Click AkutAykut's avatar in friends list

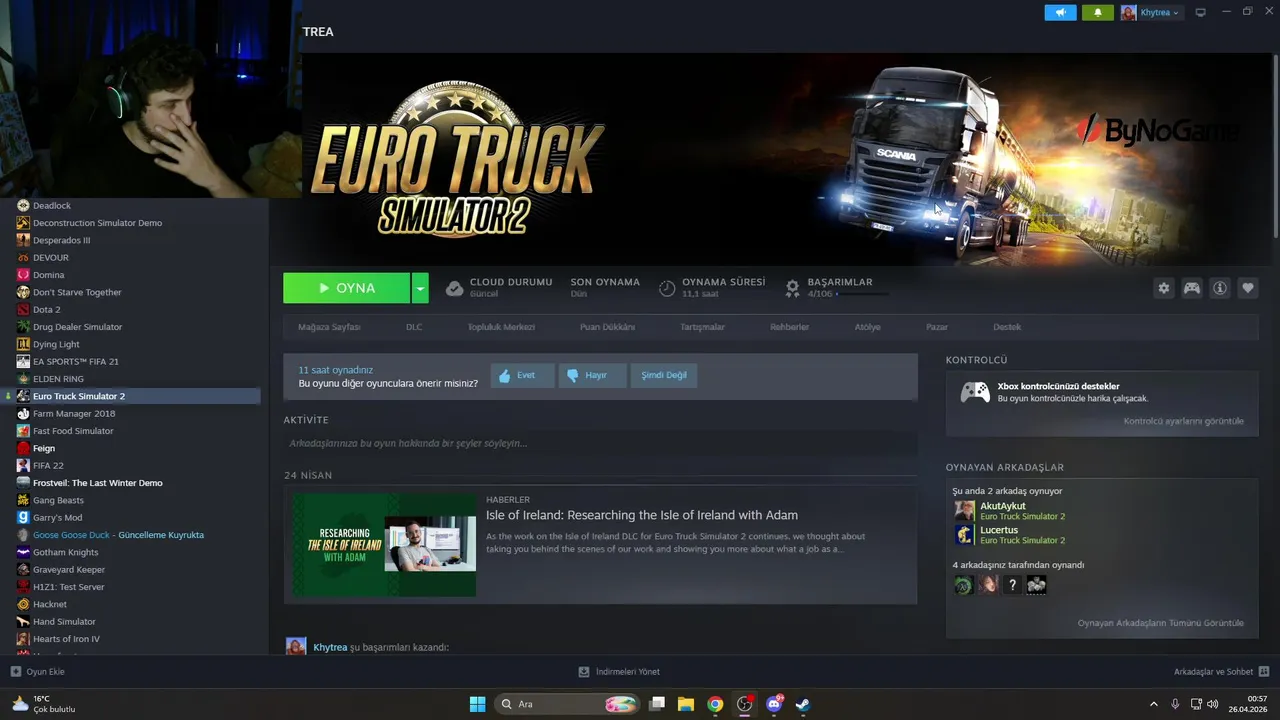point(964,511)
